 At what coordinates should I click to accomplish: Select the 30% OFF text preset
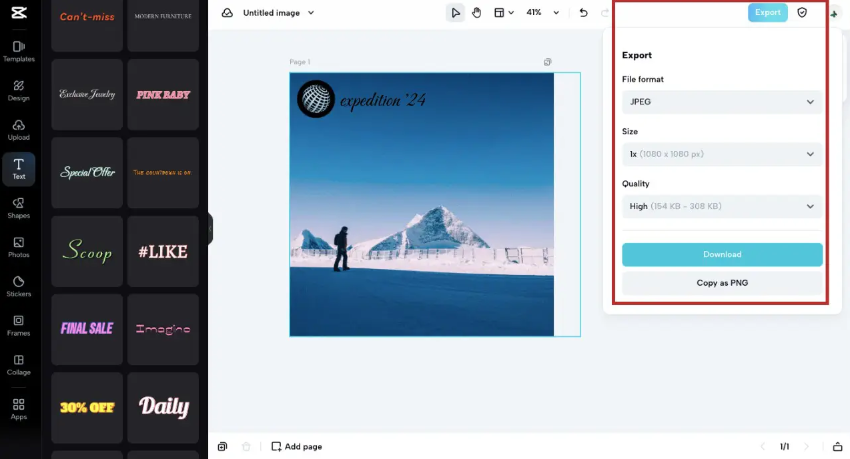[87, 408]
